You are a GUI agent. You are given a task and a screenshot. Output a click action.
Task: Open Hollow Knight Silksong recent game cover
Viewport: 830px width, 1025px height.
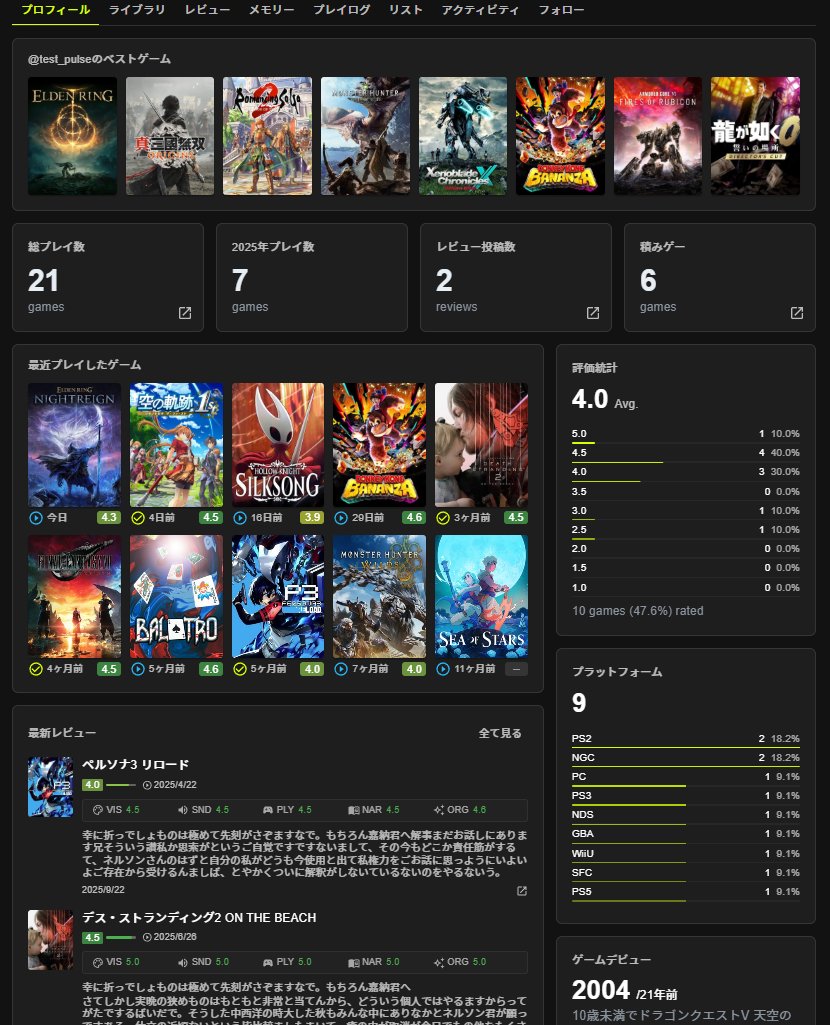click(278, 445)
